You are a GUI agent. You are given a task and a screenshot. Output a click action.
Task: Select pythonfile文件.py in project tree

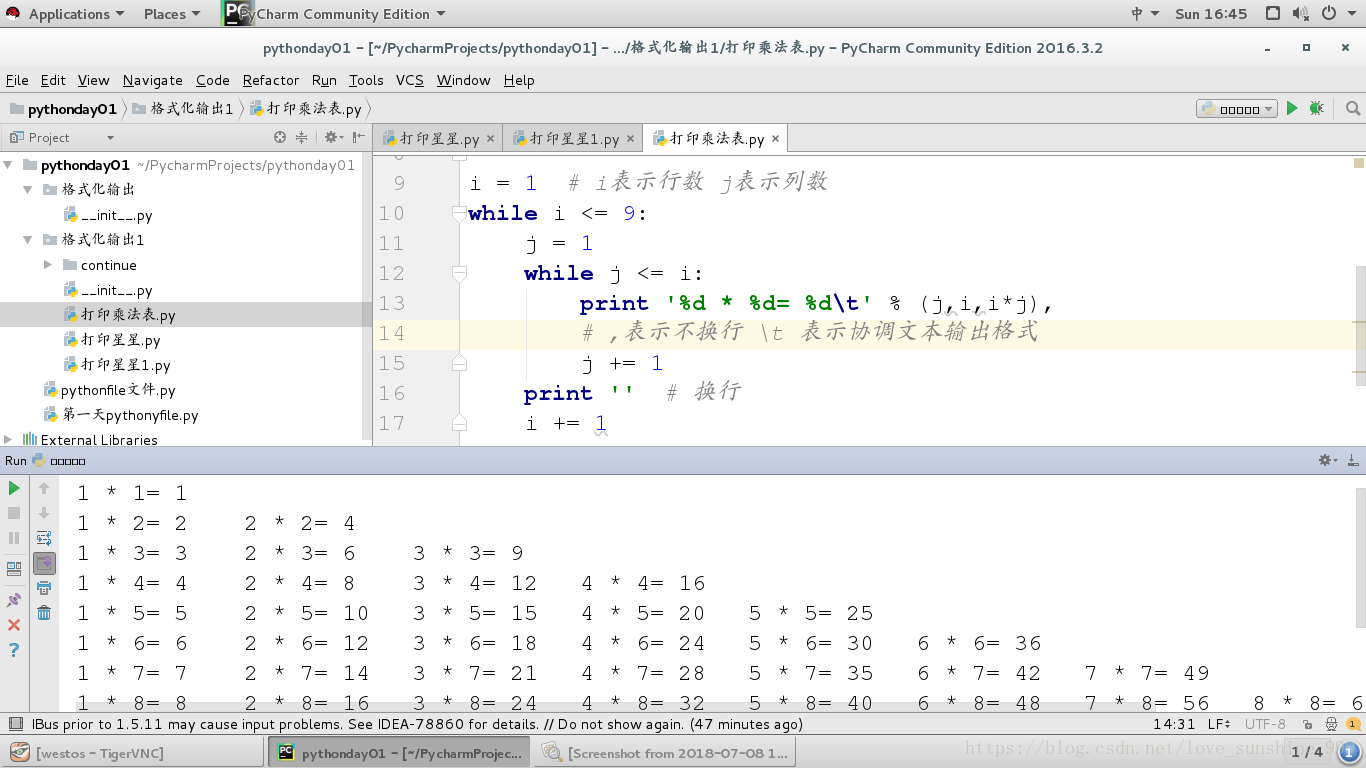pyautogui.click(x=118, y=390)
